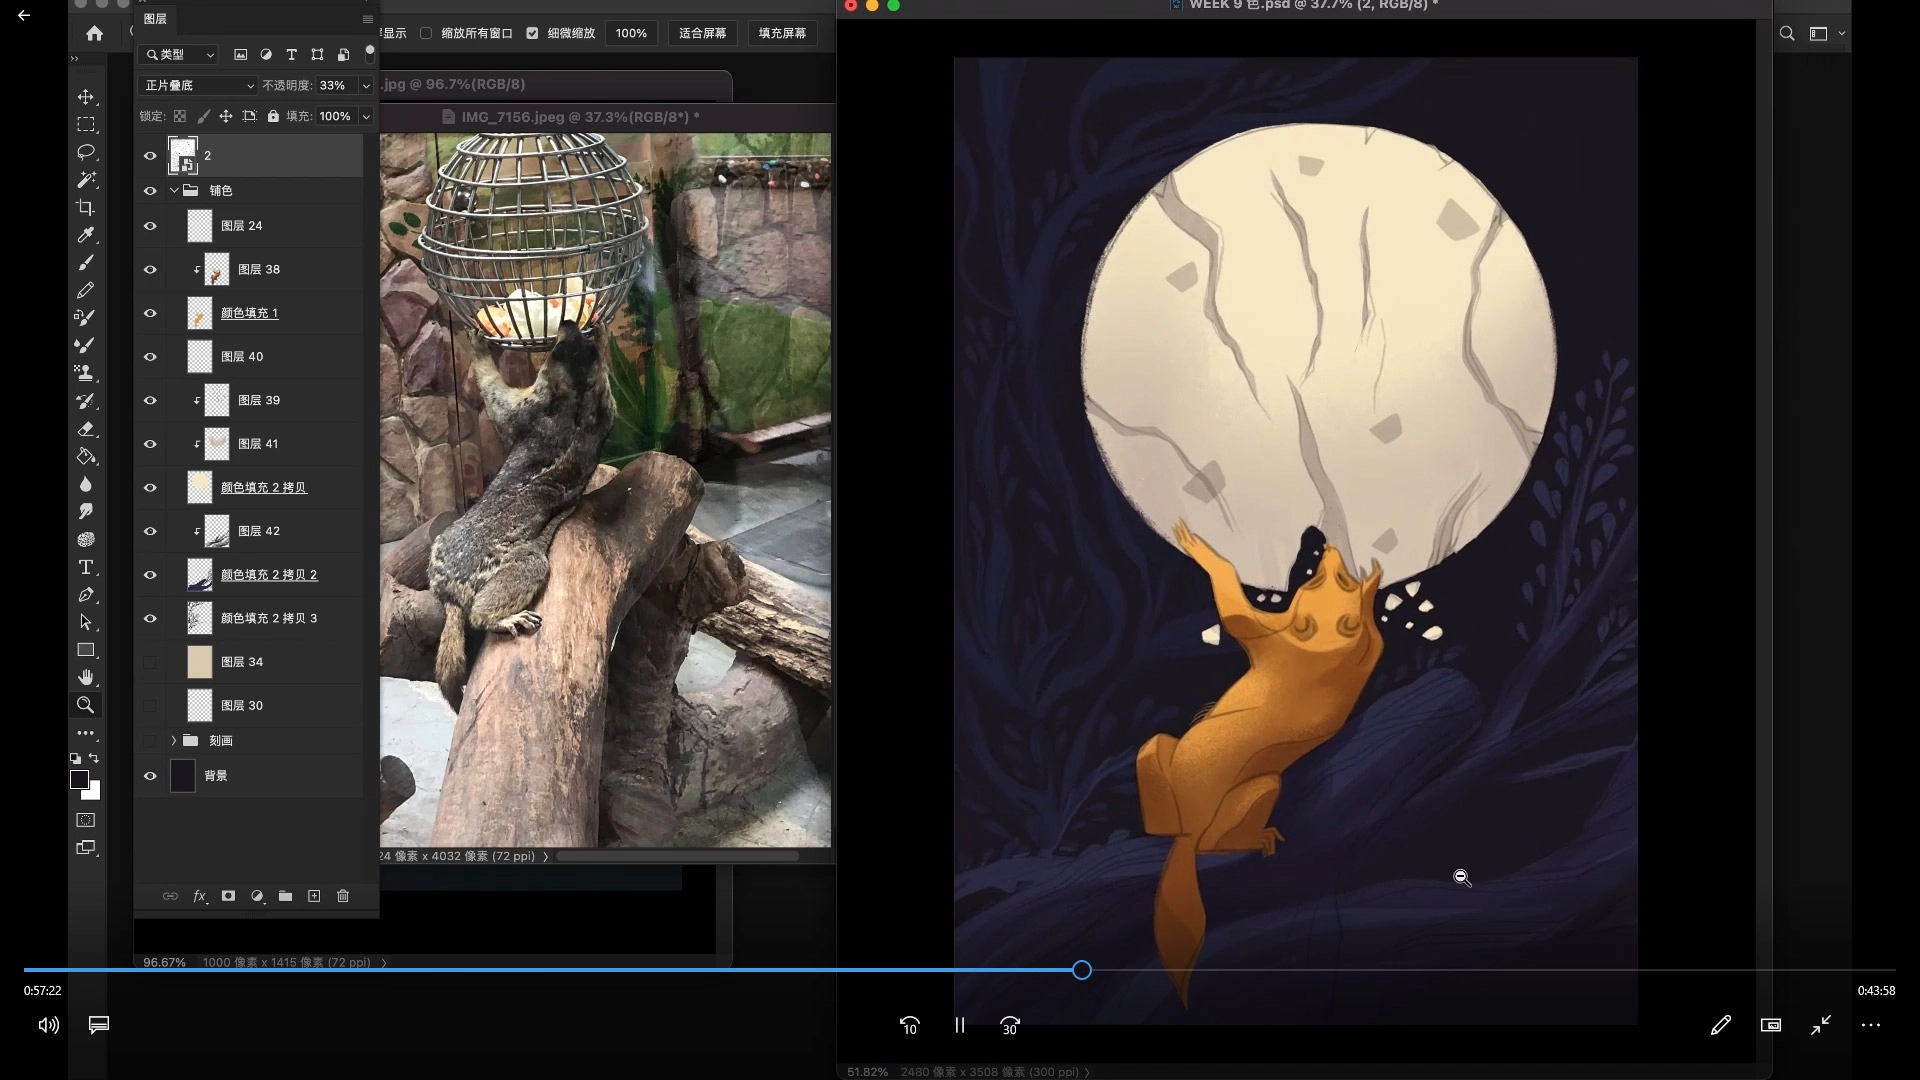Click the 填充屏幕 button
Image resolution: width=1920 pixels, height=1080 pixels.
point(782,33)
